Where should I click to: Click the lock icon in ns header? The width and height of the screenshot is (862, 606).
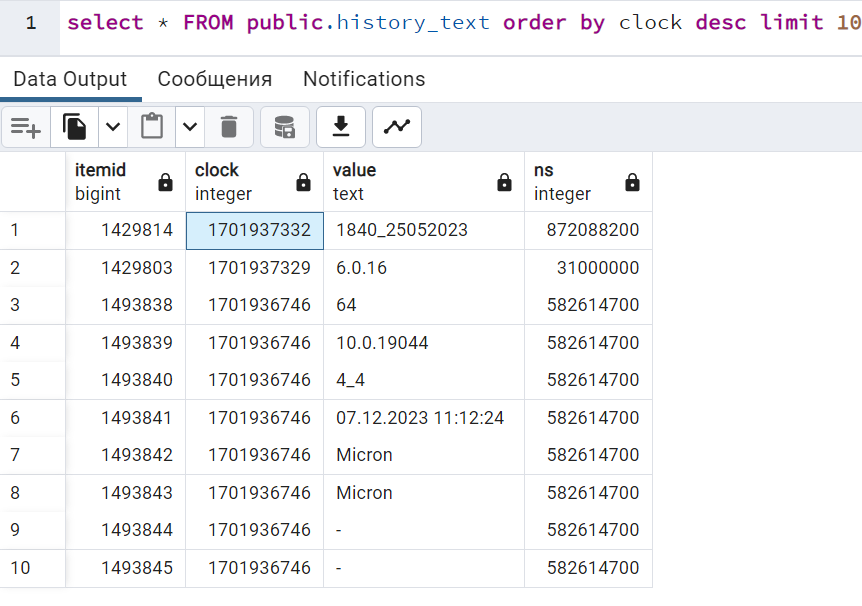pos(632,182)
